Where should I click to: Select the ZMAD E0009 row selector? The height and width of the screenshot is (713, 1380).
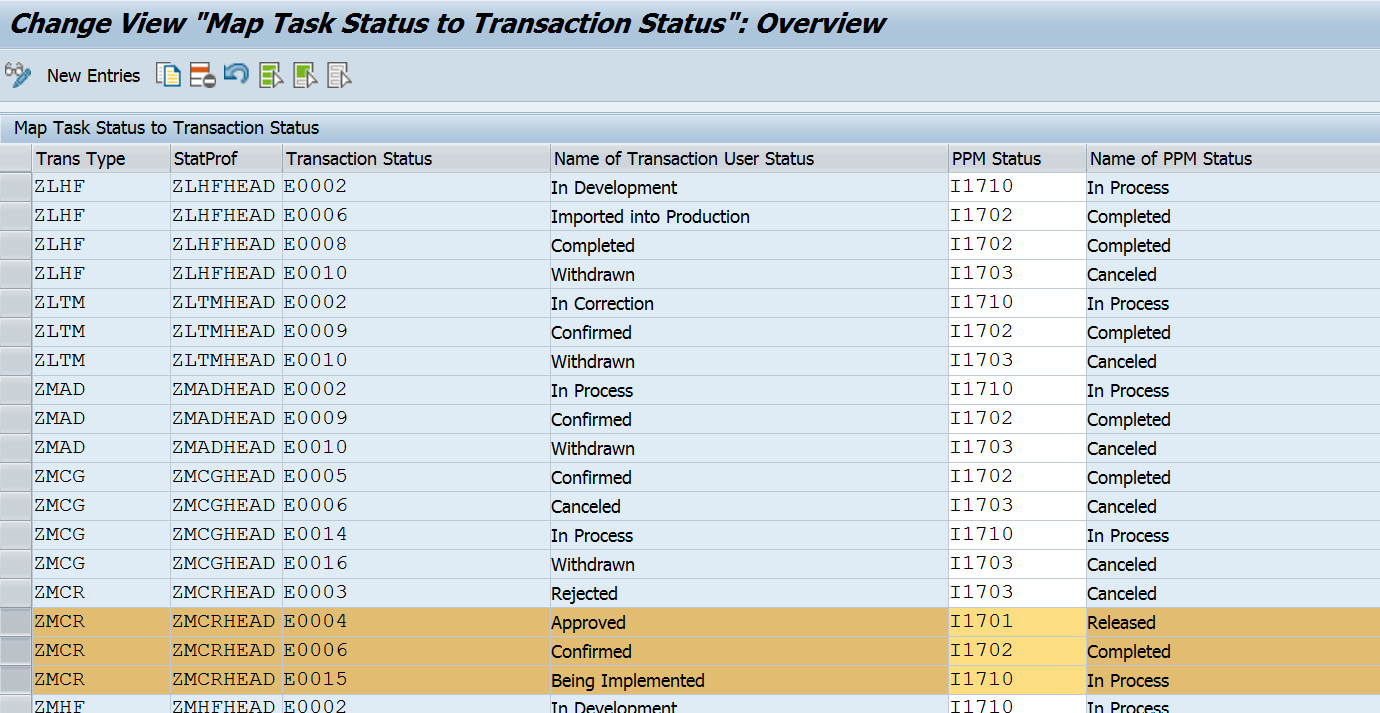14,419
